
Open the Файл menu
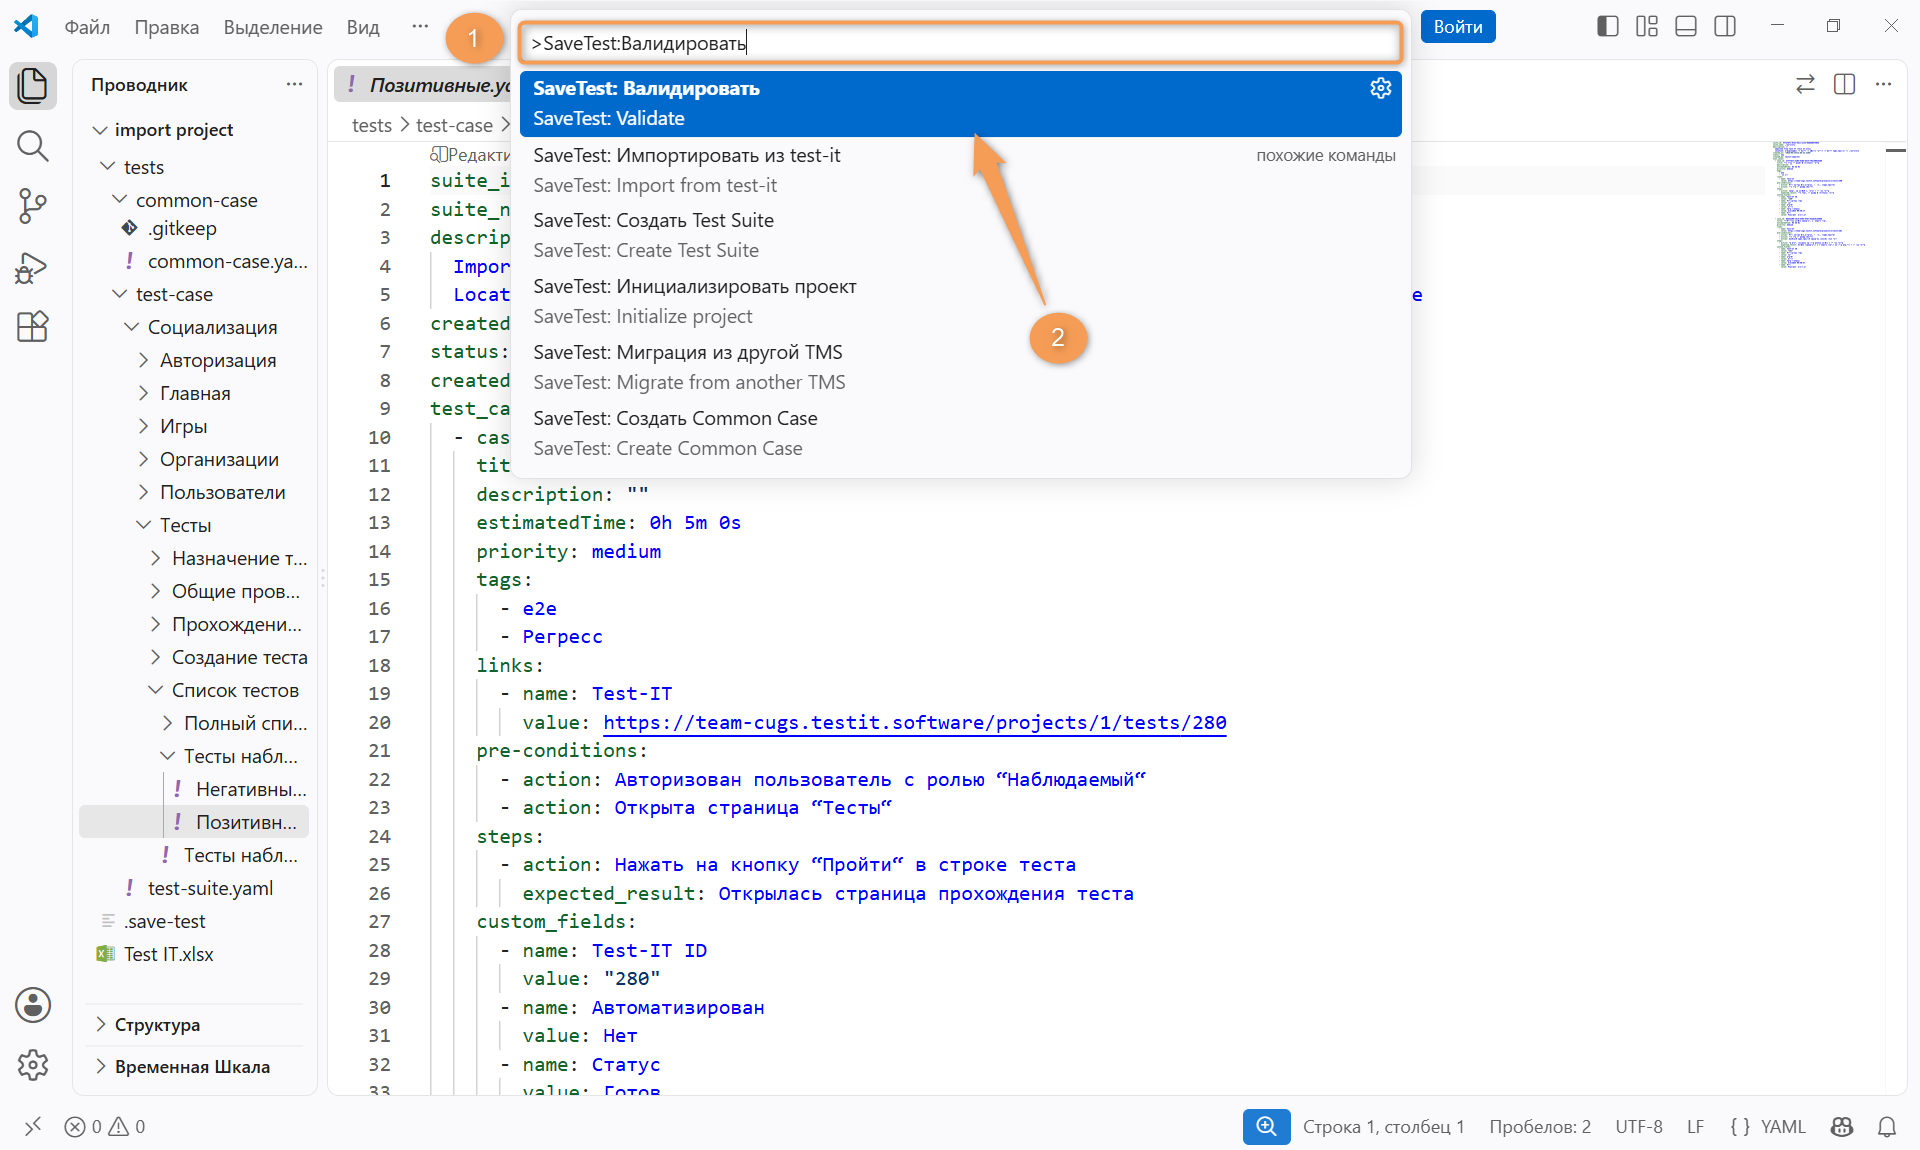pos(87,27)
